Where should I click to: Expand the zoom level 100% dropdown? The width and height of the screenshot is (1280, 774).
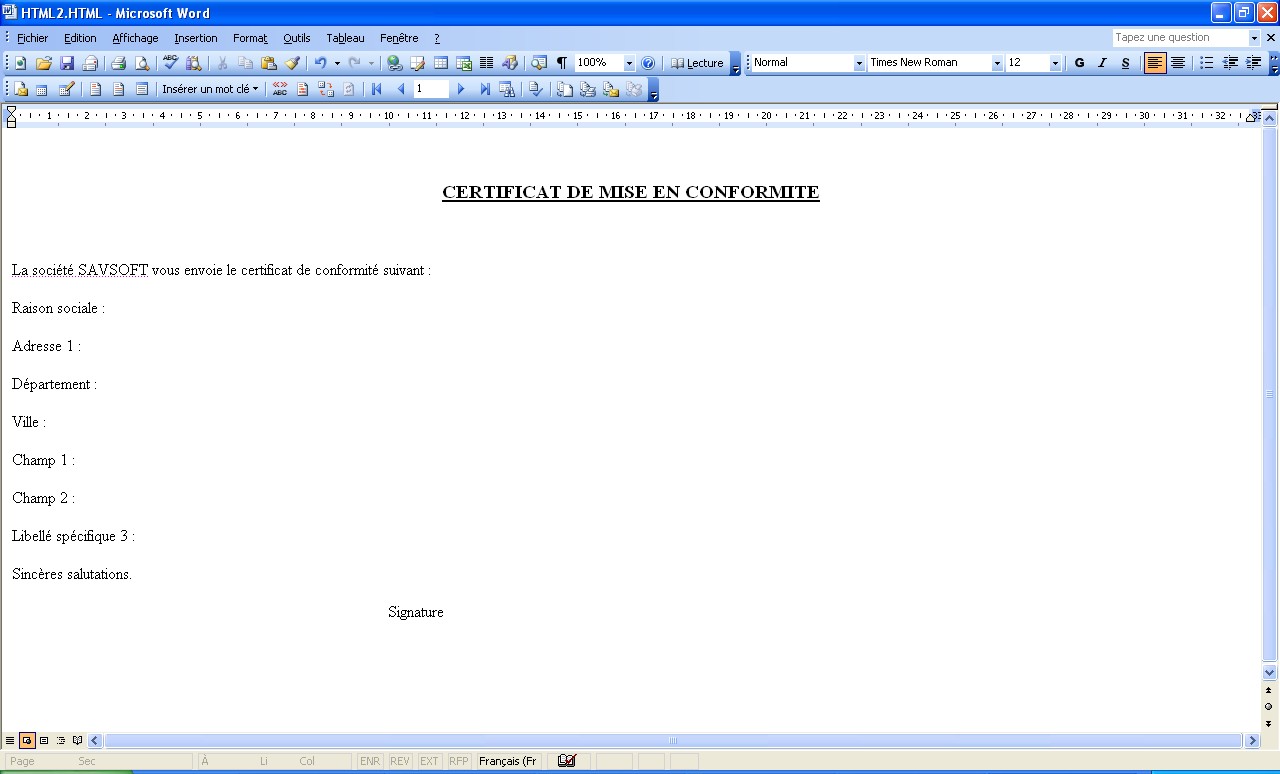pyautogui.click(x=629, y=62)
